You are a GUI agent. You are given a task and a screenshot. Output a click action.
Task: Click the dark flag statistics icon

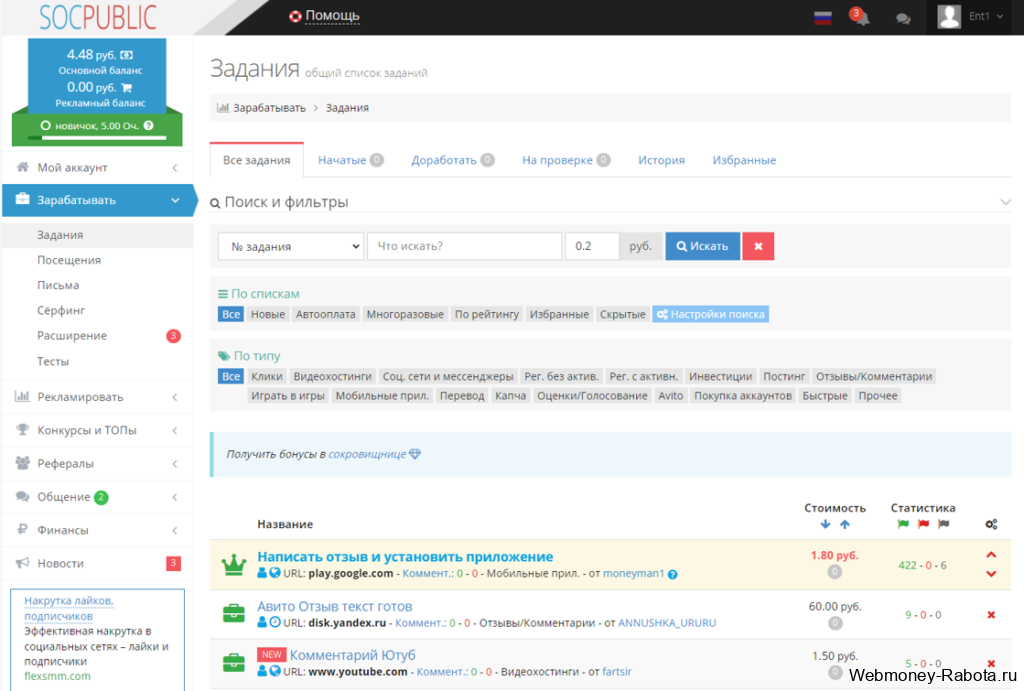pyautogui.click(x=944, y=524)
